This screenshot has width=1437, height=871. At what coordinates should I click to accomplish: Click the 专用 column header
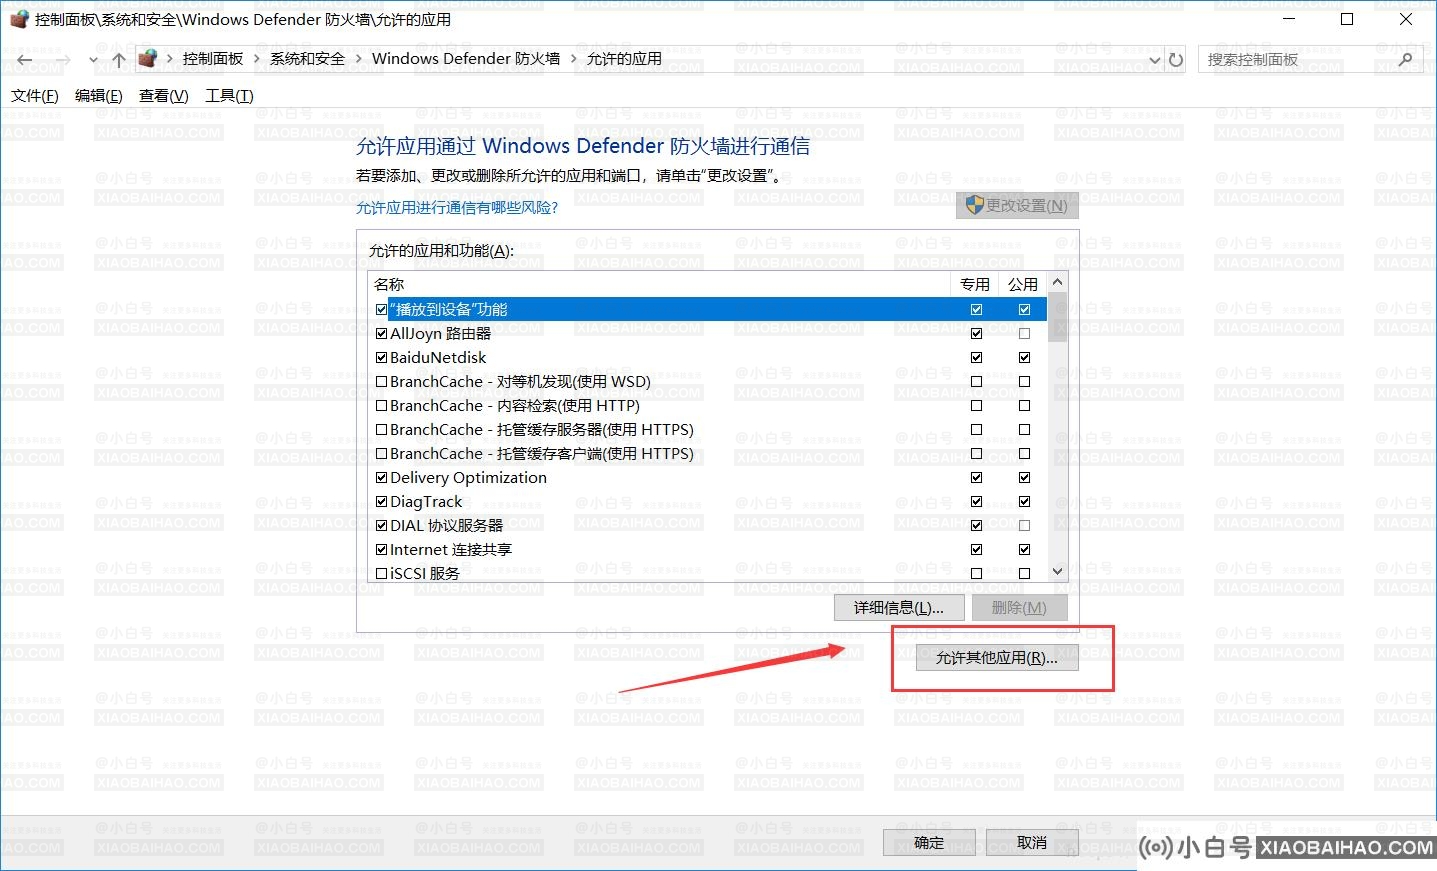point(974,284)
